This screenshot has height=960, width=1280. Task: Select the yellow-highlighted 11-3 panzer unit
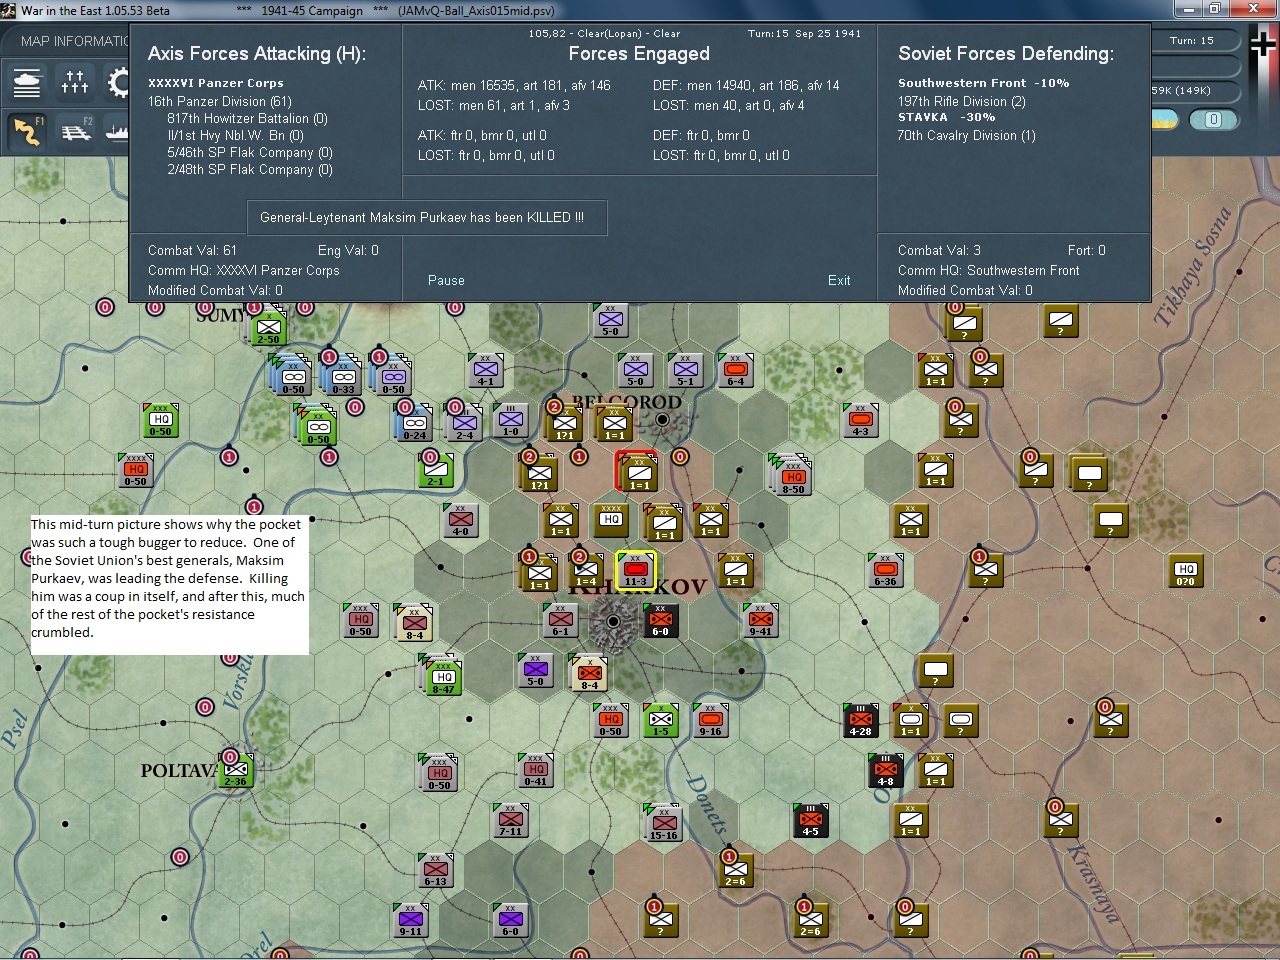[x=636, y=570]
